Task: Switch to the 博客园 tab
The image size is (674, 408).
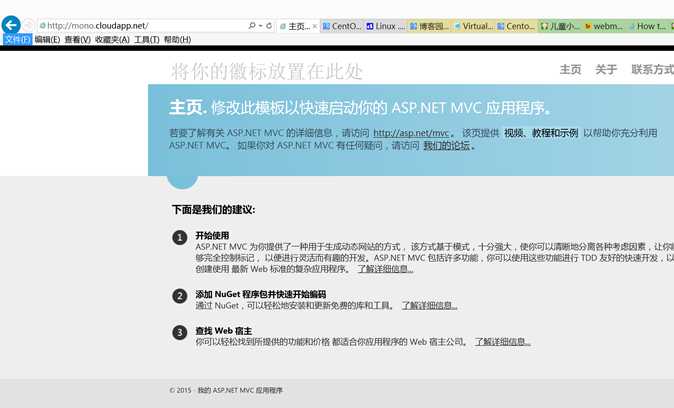Action: tap(429, 26)
